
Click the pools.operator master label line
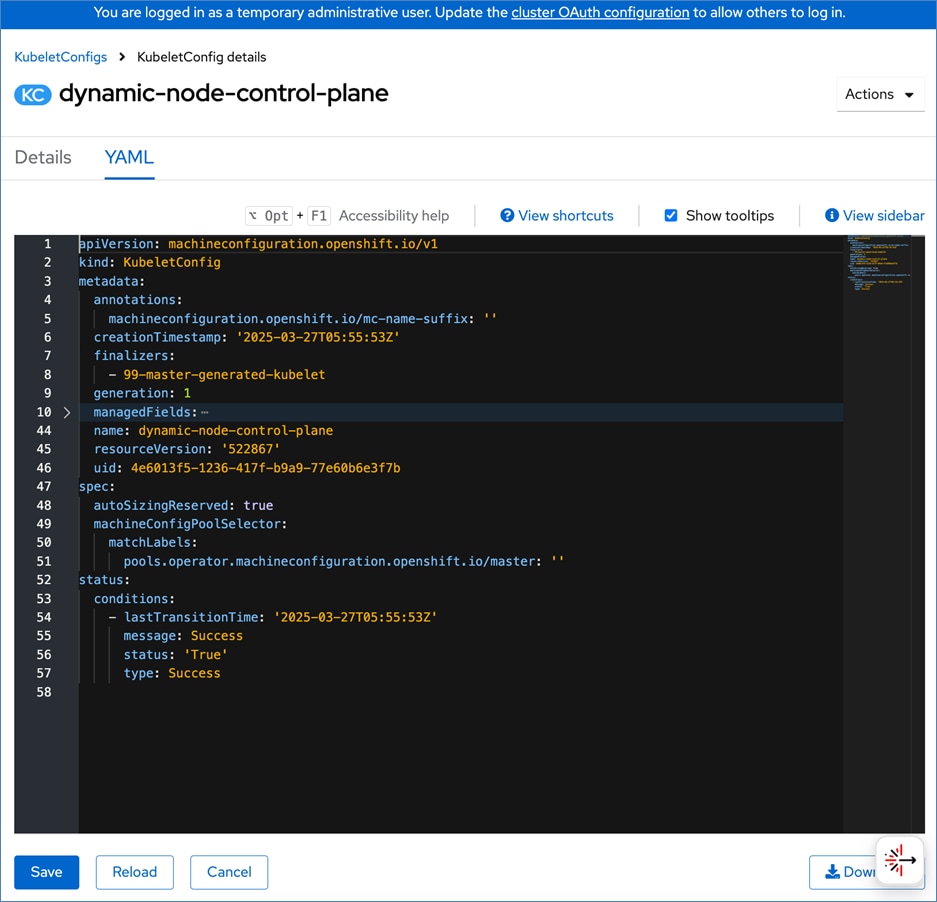[344, 561]
